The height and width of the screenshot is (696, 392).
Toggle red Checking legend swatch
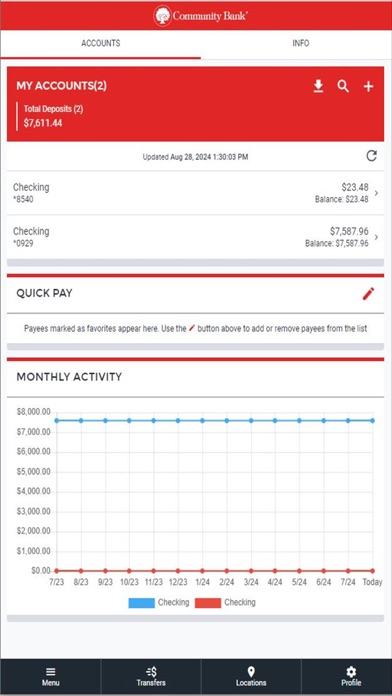pyautogui.click(x=208, y=603)
